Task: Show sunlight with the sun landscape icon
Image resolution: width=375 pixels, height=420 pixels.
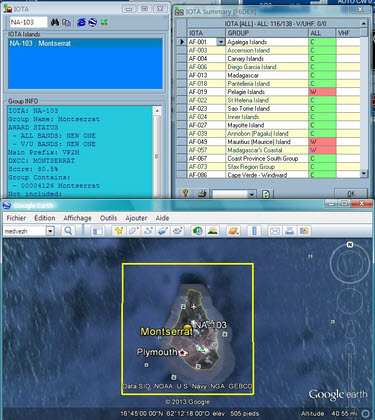Action: click(x=213, y=231)
